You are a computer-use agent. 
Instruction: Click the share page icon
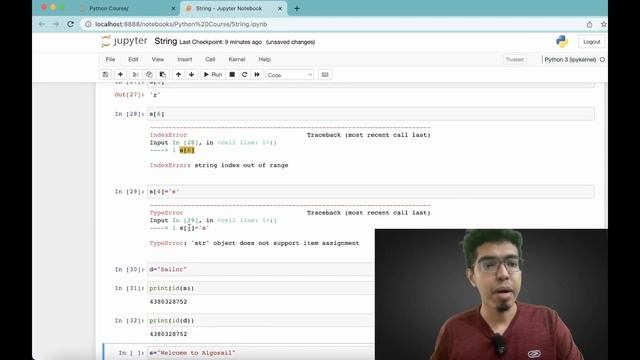pyautogui.click(x=589, y=24)
